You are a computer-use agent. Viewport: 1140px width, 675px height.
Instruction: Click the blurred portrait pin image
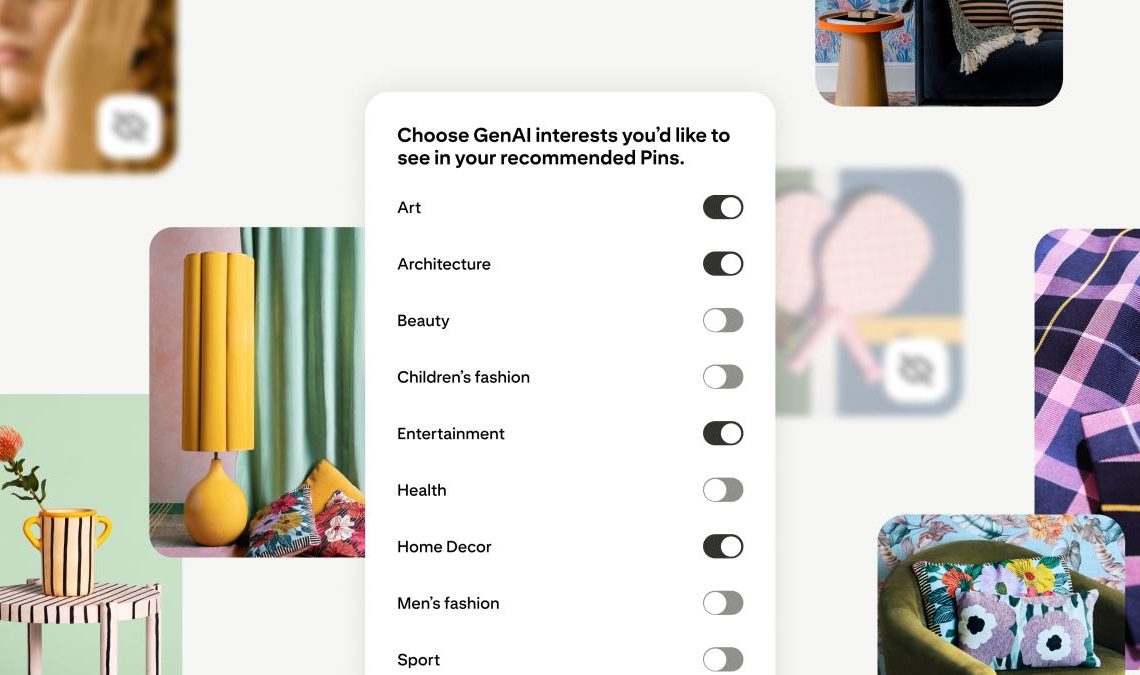(x=87, y=86)
